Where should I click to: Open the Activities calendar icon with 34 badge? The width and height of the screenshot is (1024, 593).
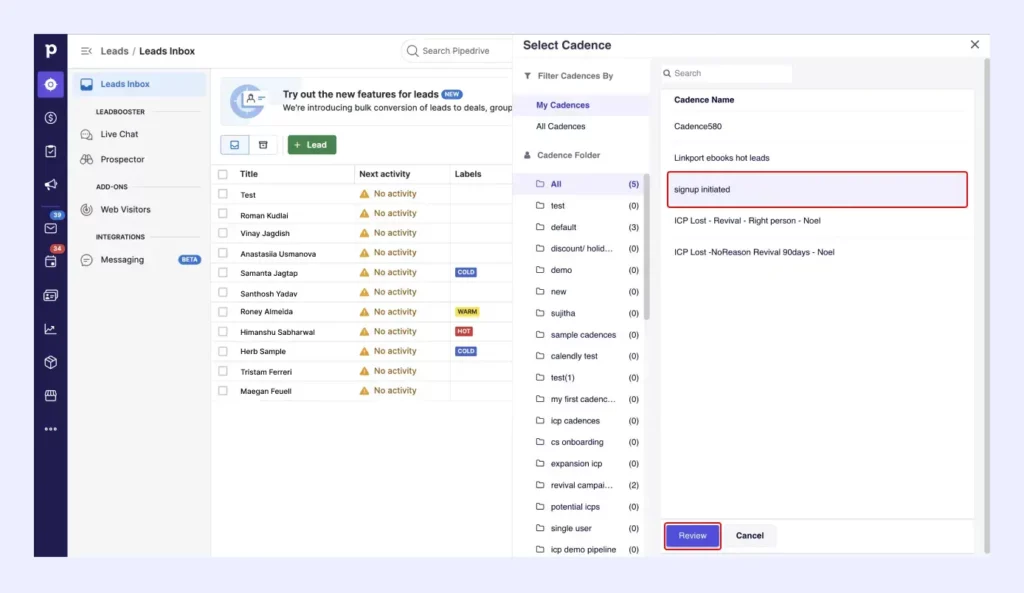pos(50,262)
